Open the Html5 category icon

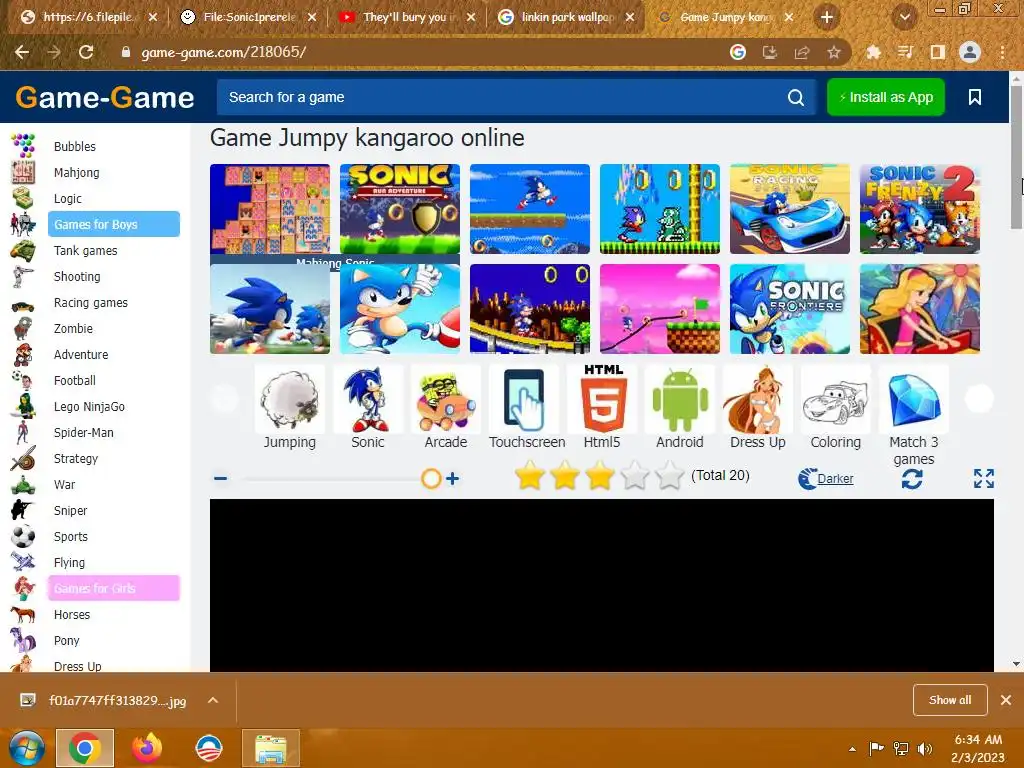point(602,399)
